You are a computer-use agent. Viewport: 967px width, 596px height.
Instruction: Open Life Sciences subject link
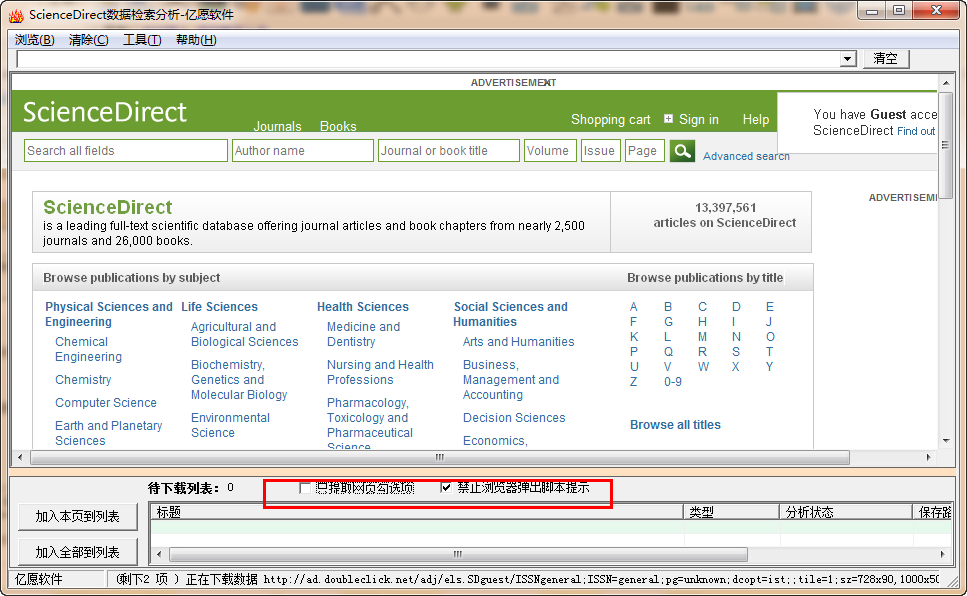coord(220,307)
